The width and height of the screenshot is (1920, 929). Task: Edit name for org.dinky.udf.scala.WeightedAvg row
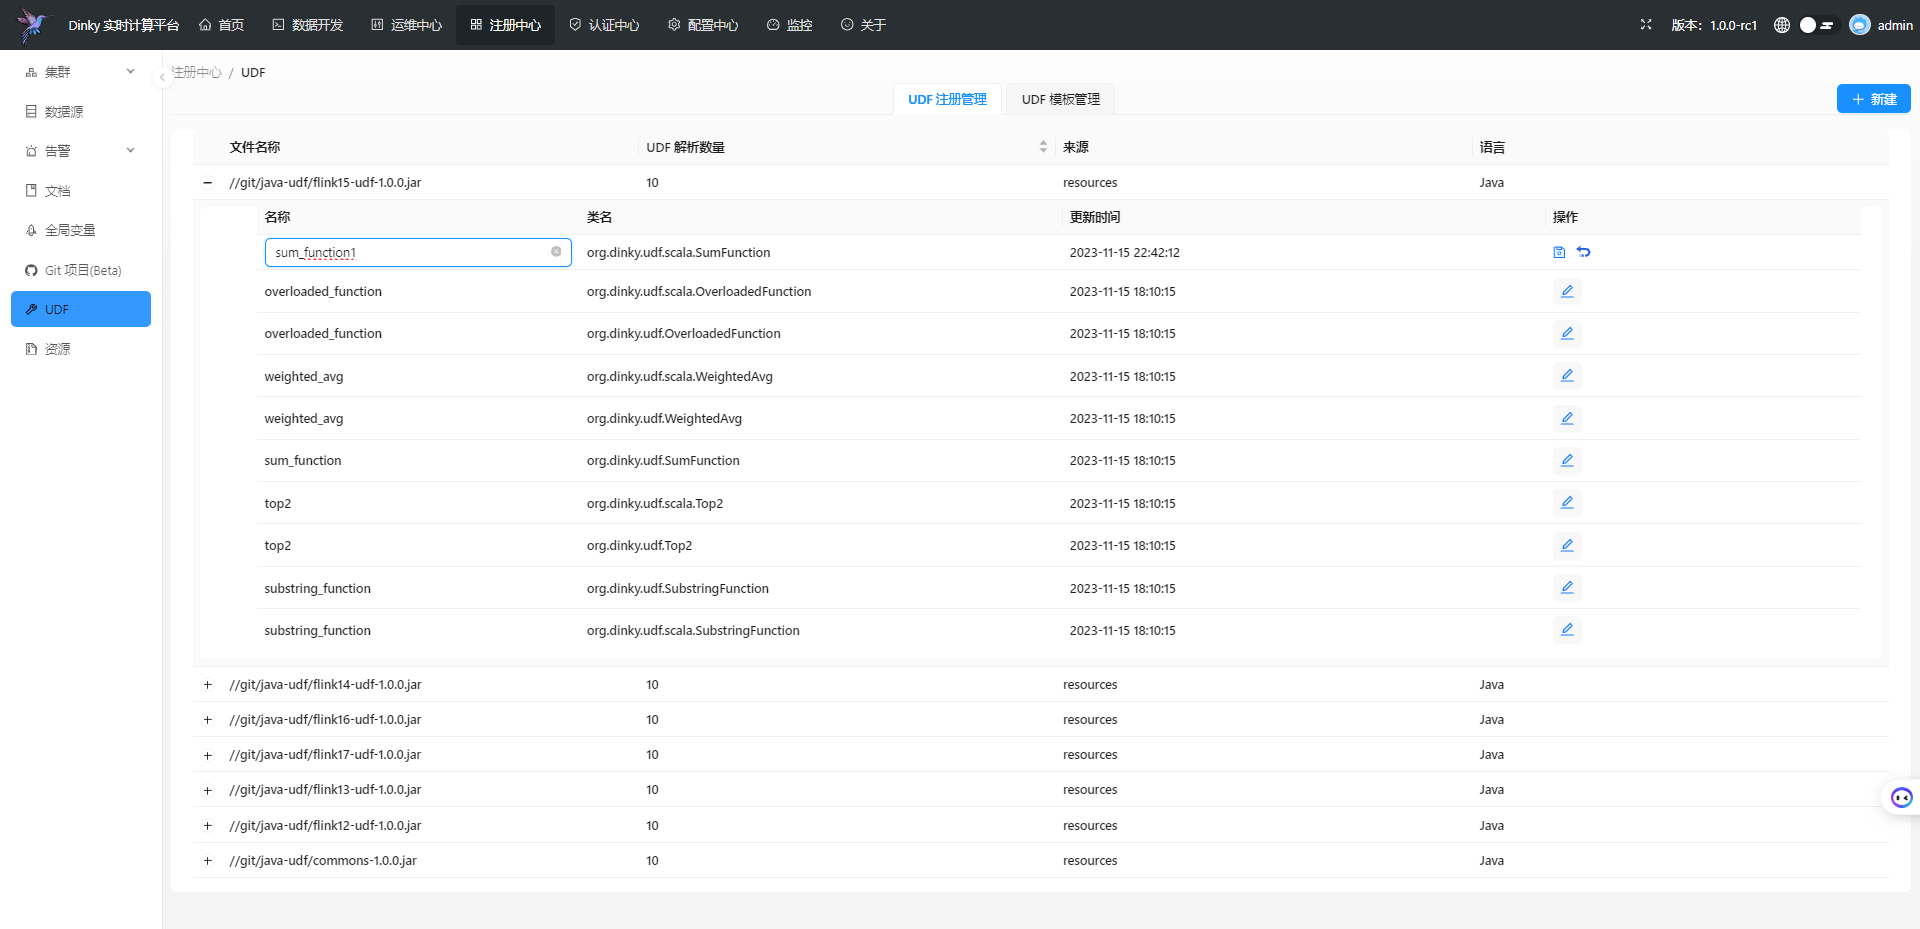click(x=1567, y=376)
